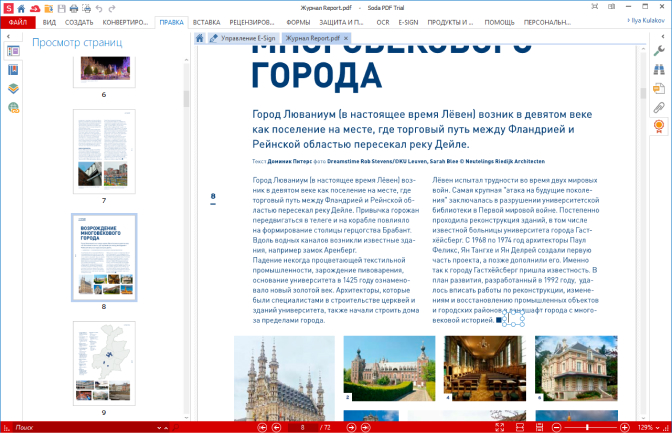672x433 pixels.
Task: Click the redo arrow
Action: (112, 8)
